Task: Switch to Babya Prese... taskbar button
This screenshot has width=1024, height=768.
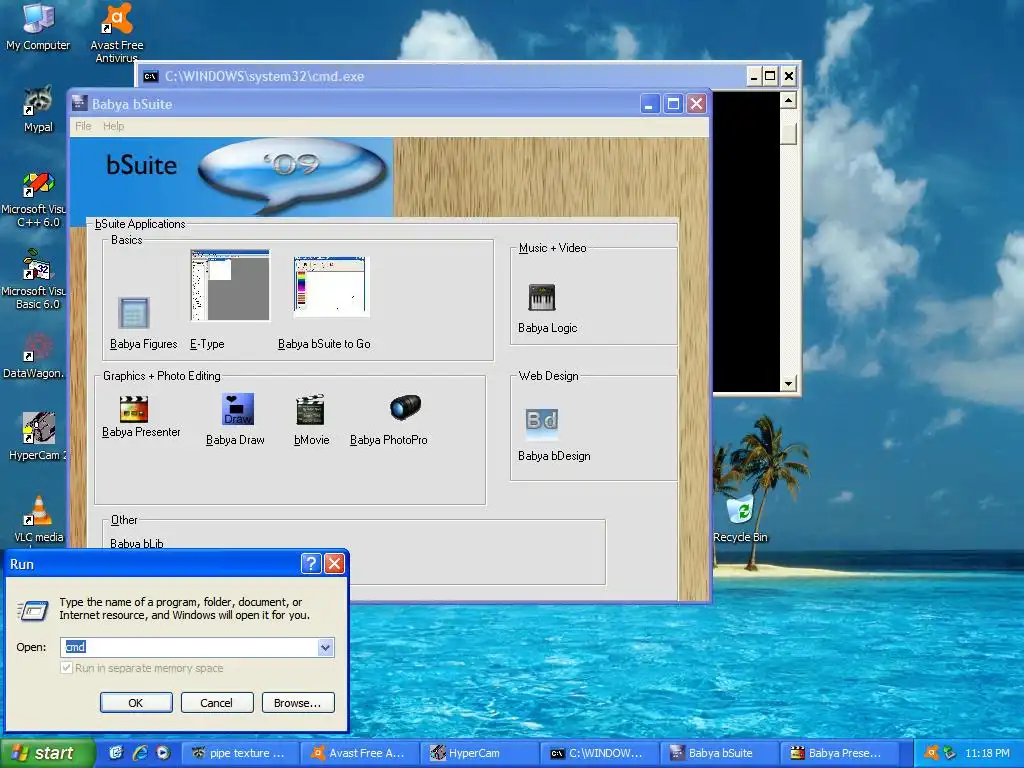Action: (x=839, y=753)
